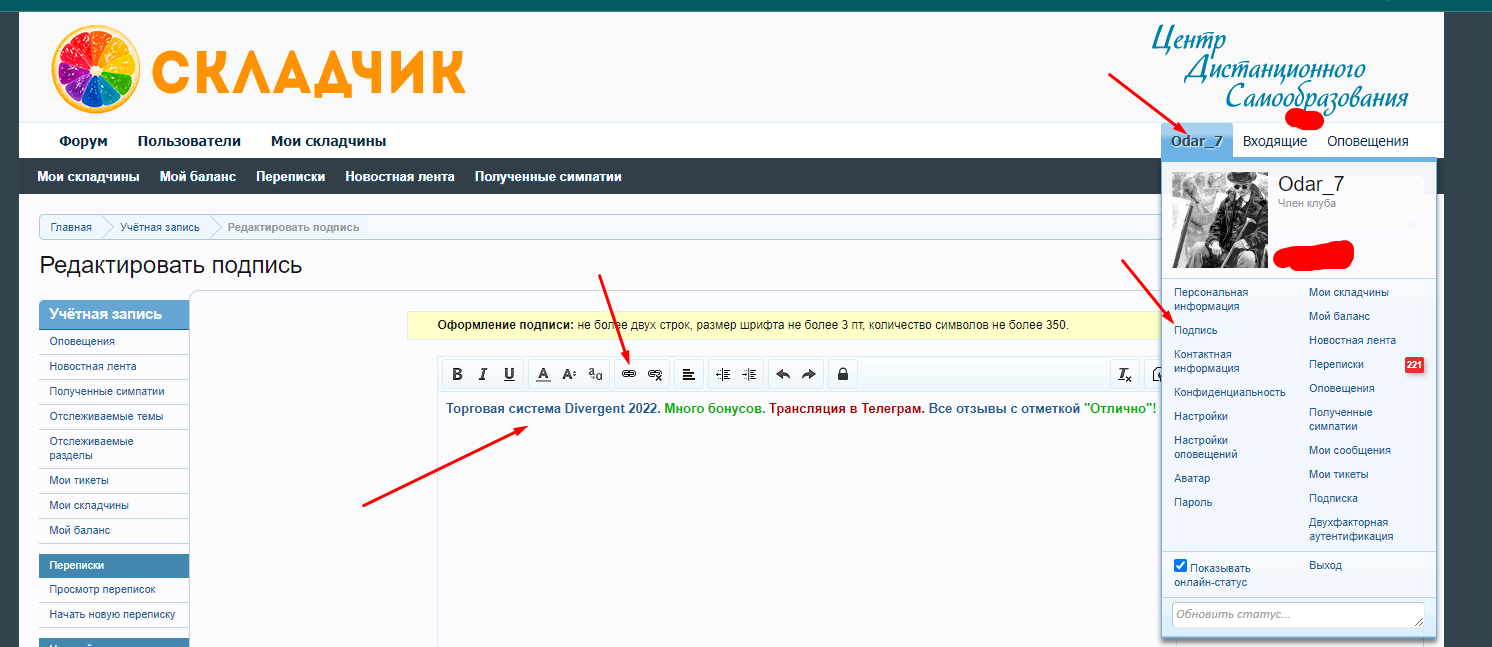Go to Учётная запись breadcrumb
1492x647 pixels.
(159, 227)
